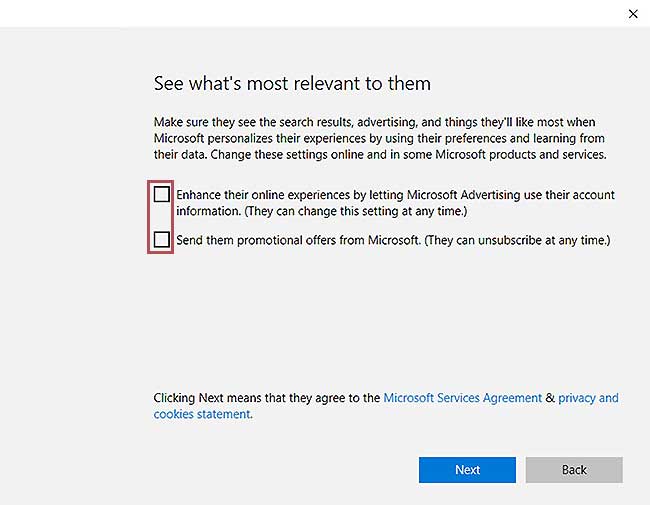The width and height of the screenshot is (650, 505).
Task: Tick the promotional offers from Microsoft checkbox
Action: point(162,239)
